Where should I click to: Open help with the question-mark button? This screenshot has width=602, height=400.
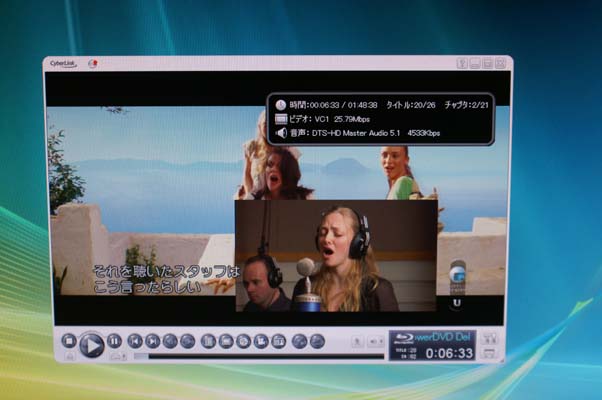click(x=462, y=63)
